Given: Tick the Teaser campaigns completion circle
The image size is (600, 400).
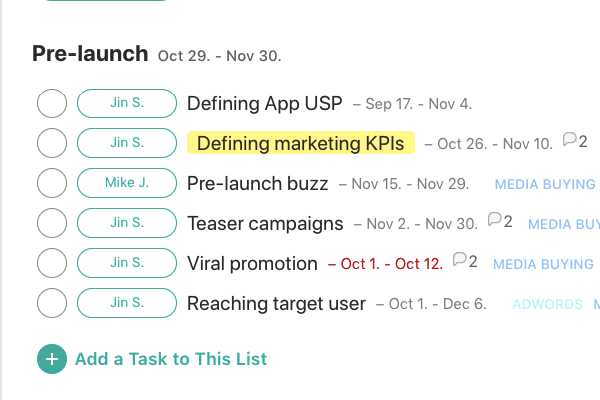Looking at the screenshot, I should point(52,223).
